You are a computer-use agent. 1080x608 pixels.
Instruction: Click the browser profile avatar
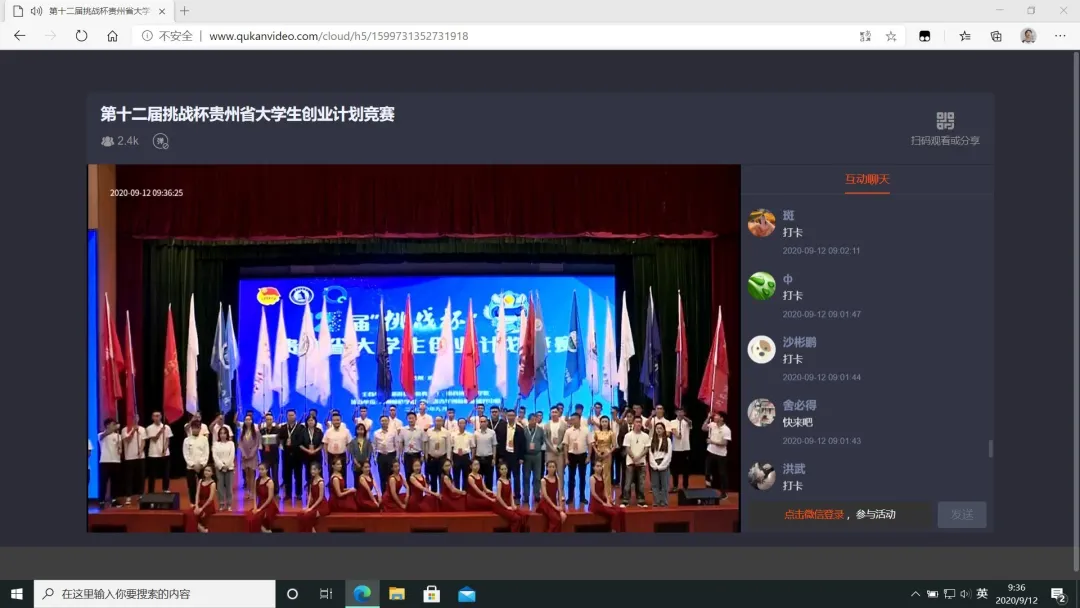coord(1028,36)
